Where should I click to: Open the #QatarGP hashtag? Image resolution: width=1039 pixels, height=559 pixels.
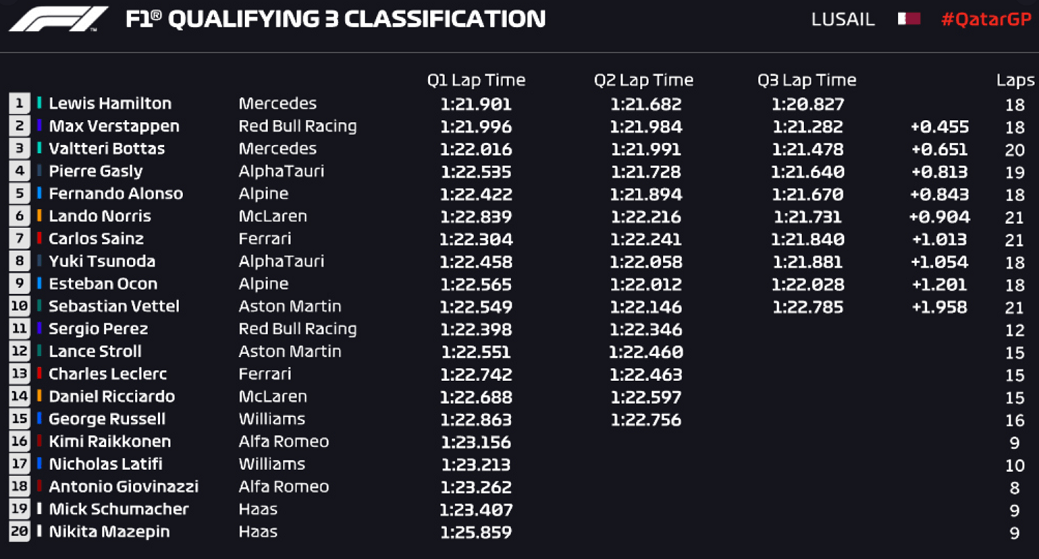tap(986, 19)
